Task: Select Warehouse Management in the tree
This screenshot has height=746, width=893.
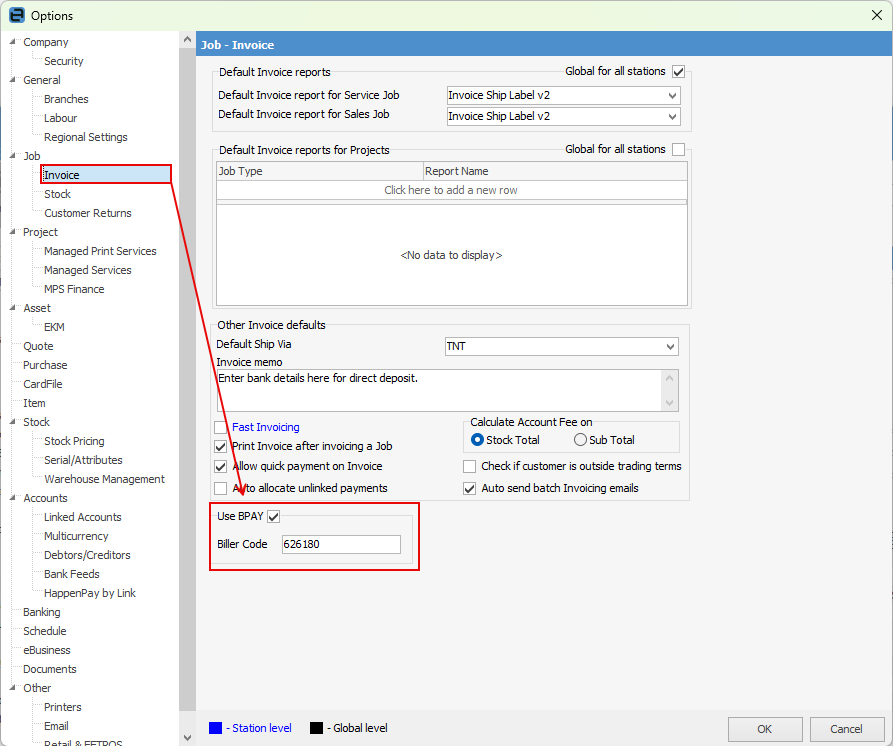Action: click(x=104, y=479)
